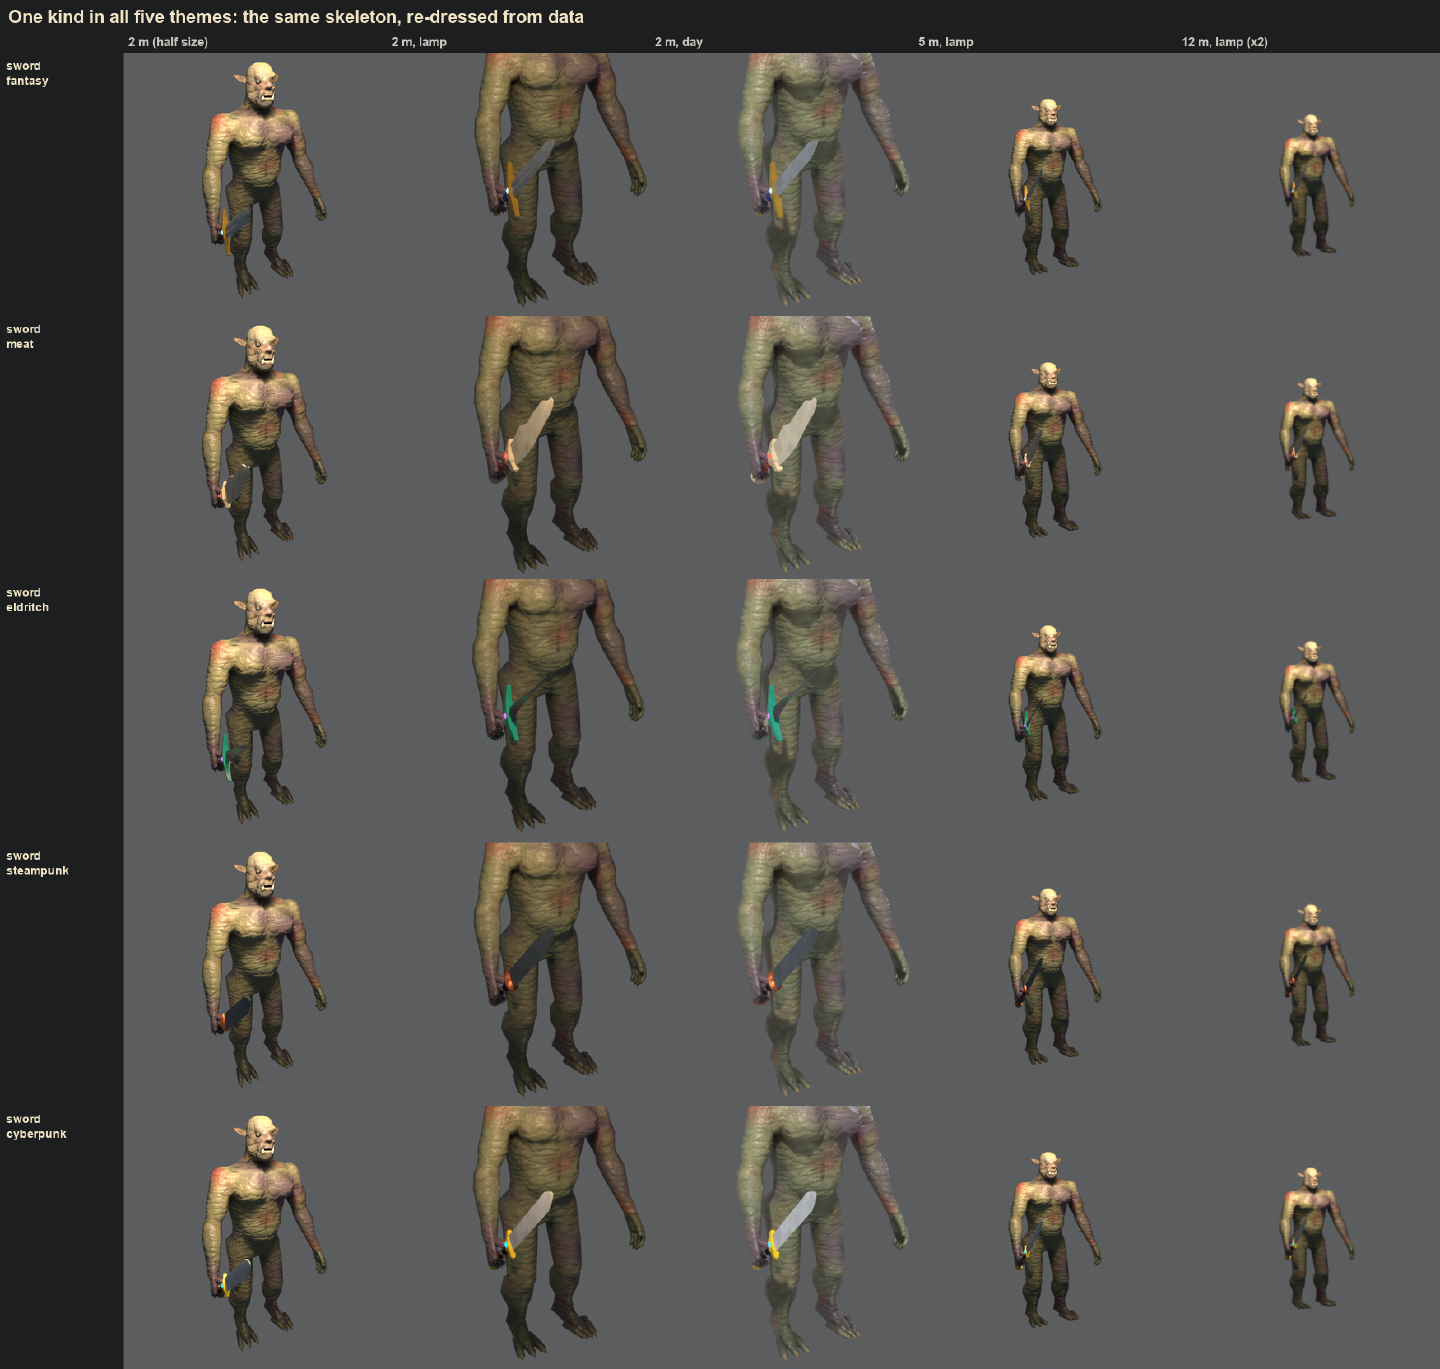The width and height of the screenshot is (1440, 1369).
Task: Click the "2 m, lamp" column header
Action: 419,42
